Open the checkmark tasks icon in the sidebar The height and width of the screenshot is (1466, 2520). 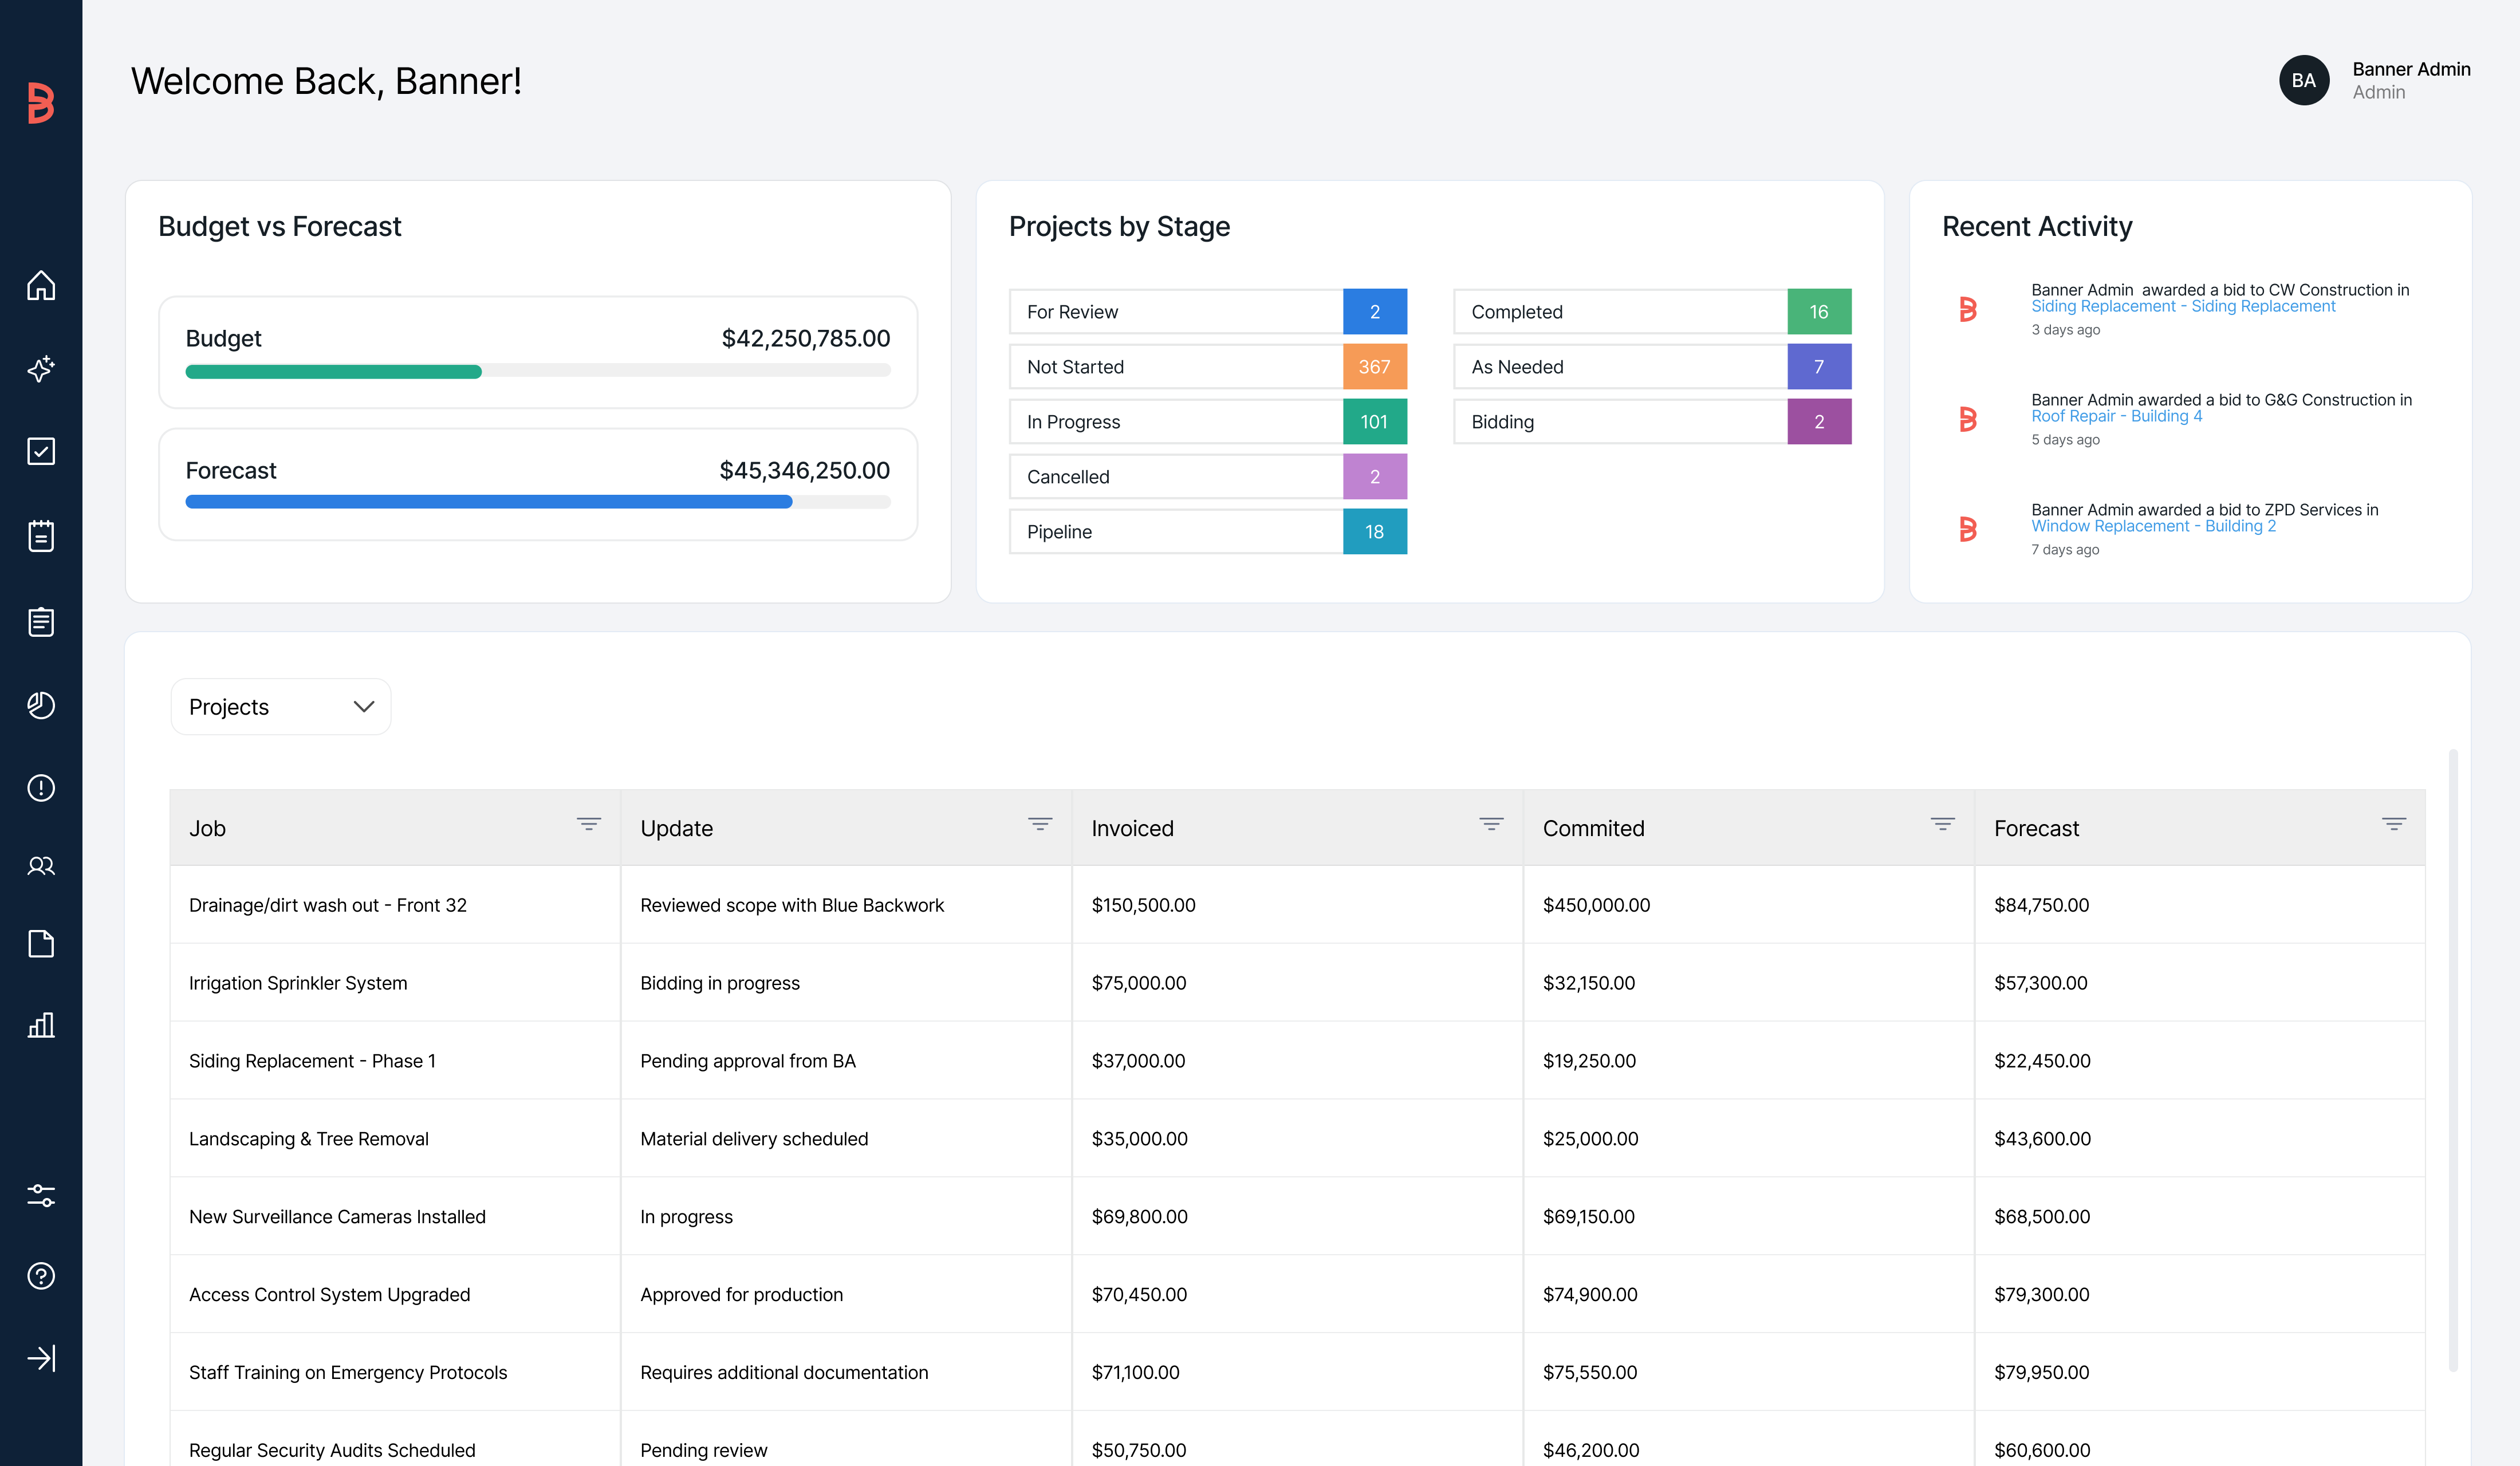41,451
